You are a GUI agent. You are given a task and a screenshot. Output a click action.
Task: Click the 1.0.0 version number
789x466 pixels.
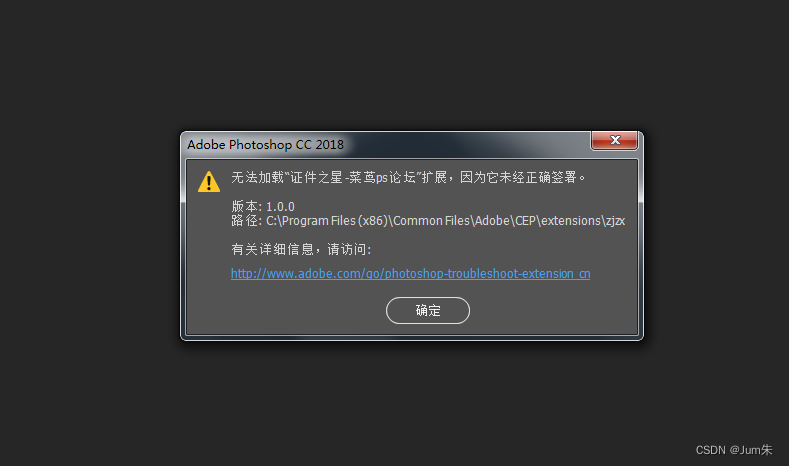pos(280,206)
